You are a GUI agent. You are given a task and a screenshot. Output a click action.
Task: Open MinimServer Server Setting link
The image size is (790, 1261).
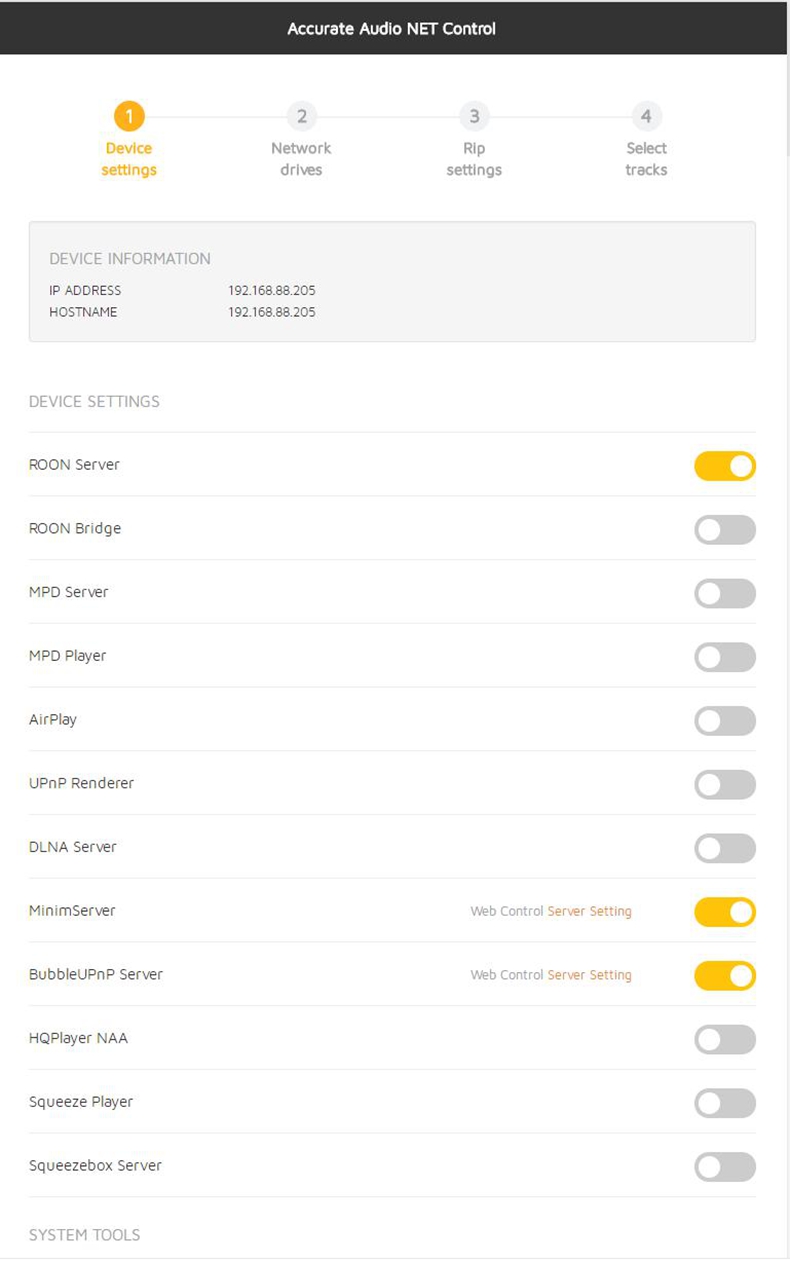(x=589, y=912)
